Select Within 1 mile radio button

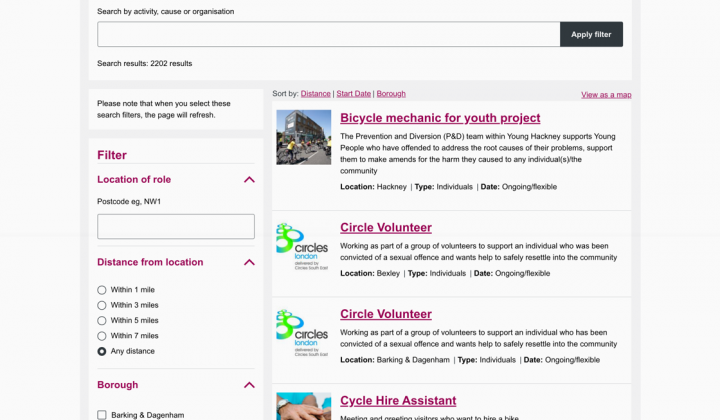coord(102,290)
